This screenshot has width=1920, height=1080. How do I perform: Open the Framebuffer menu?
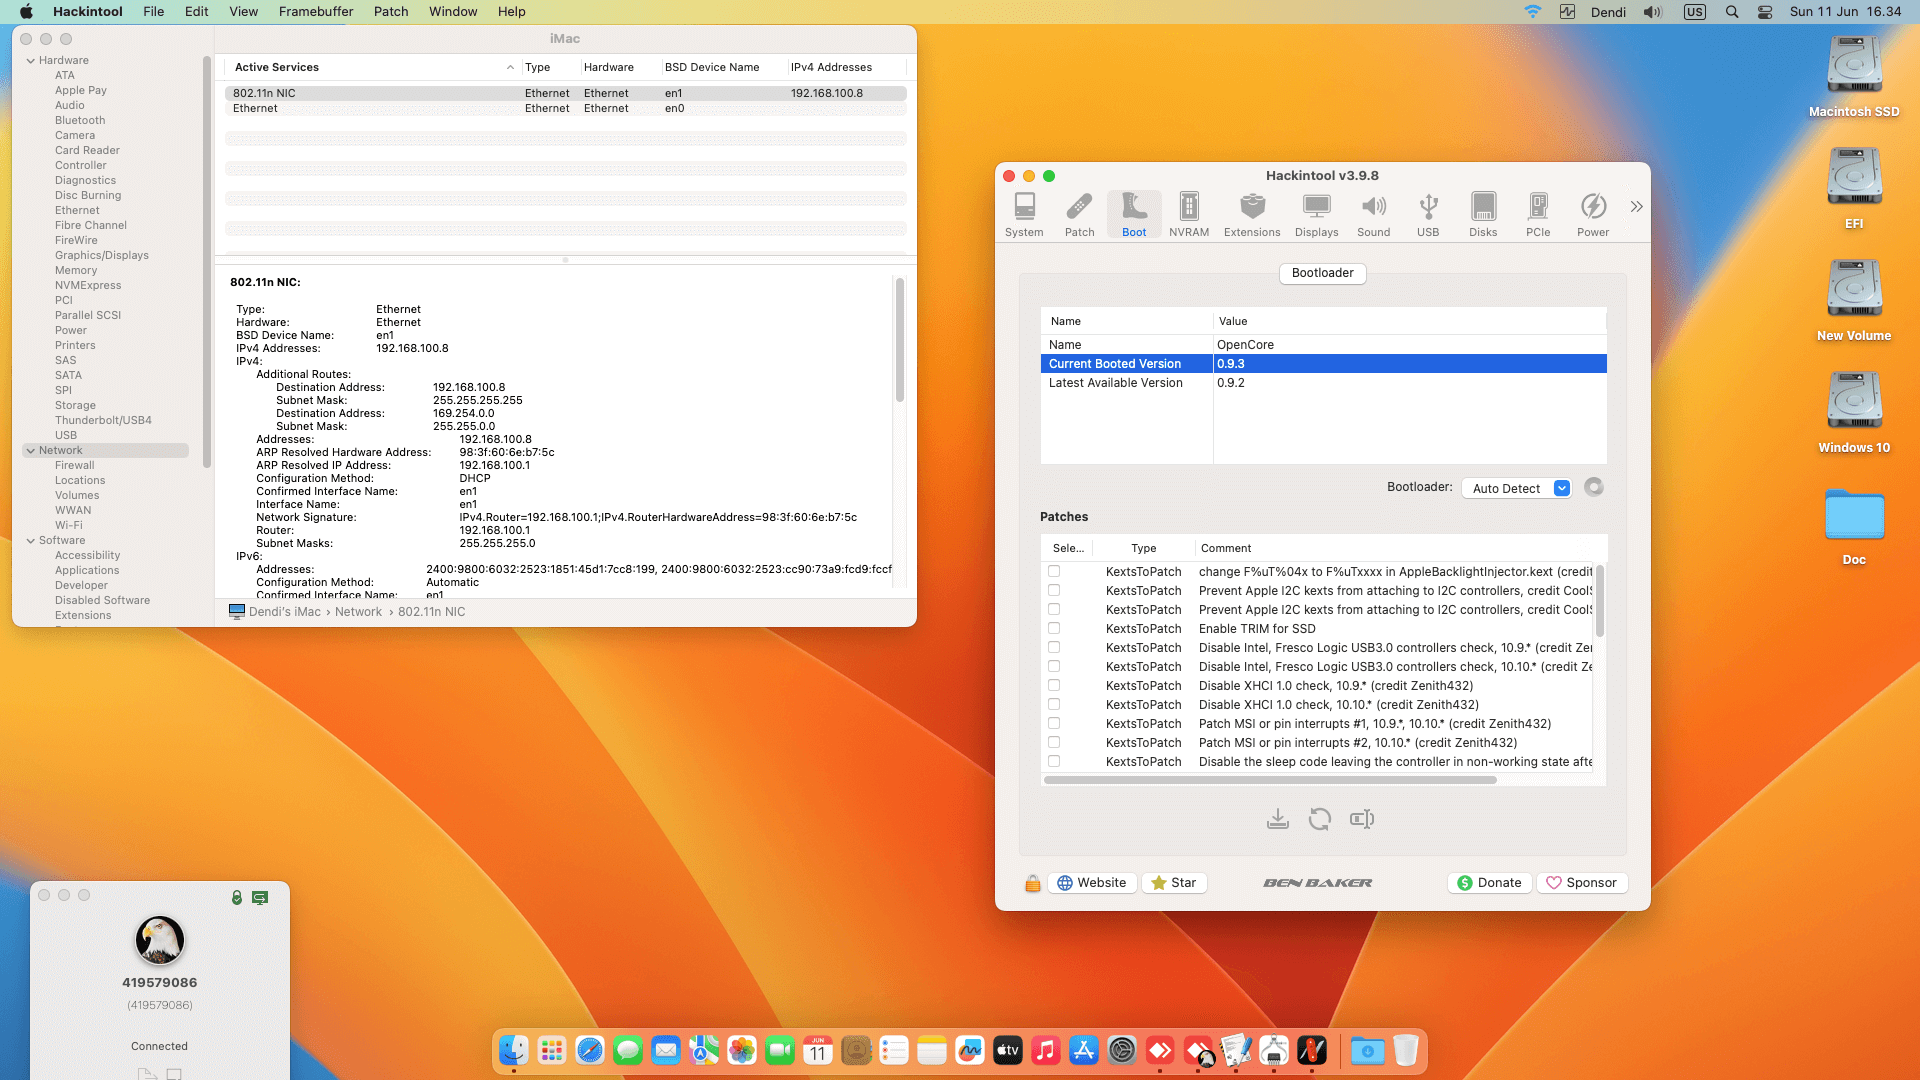316,11
